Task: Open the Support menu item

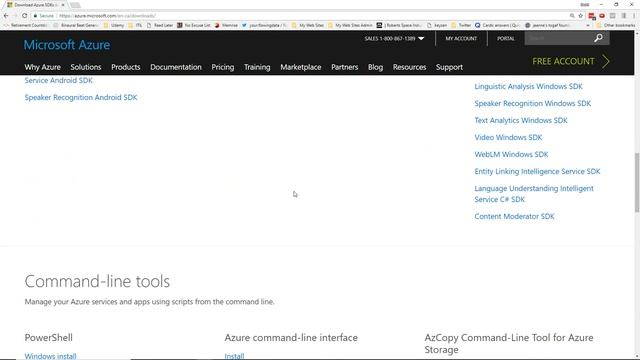Action: pos(449,67)
